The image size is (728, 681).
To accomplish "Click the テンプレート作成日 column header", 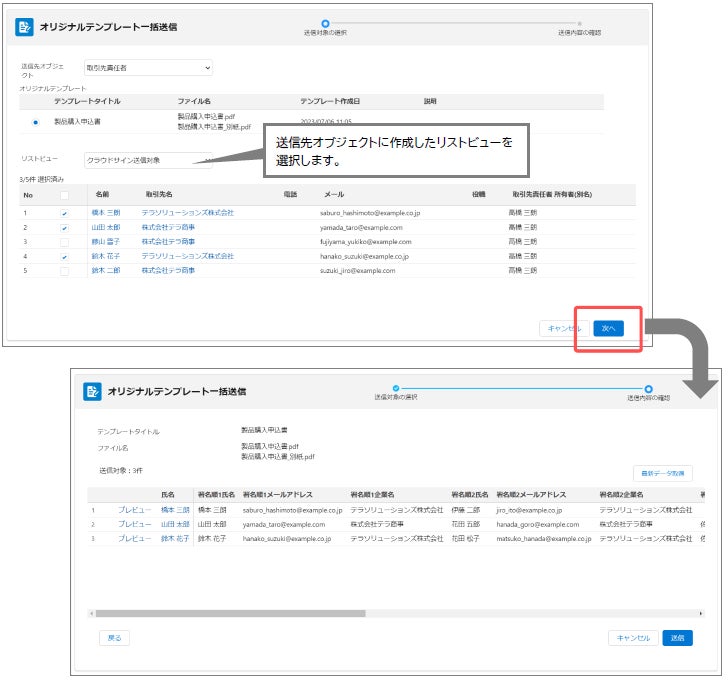I will pyautogui.click(x=330, y=101).
